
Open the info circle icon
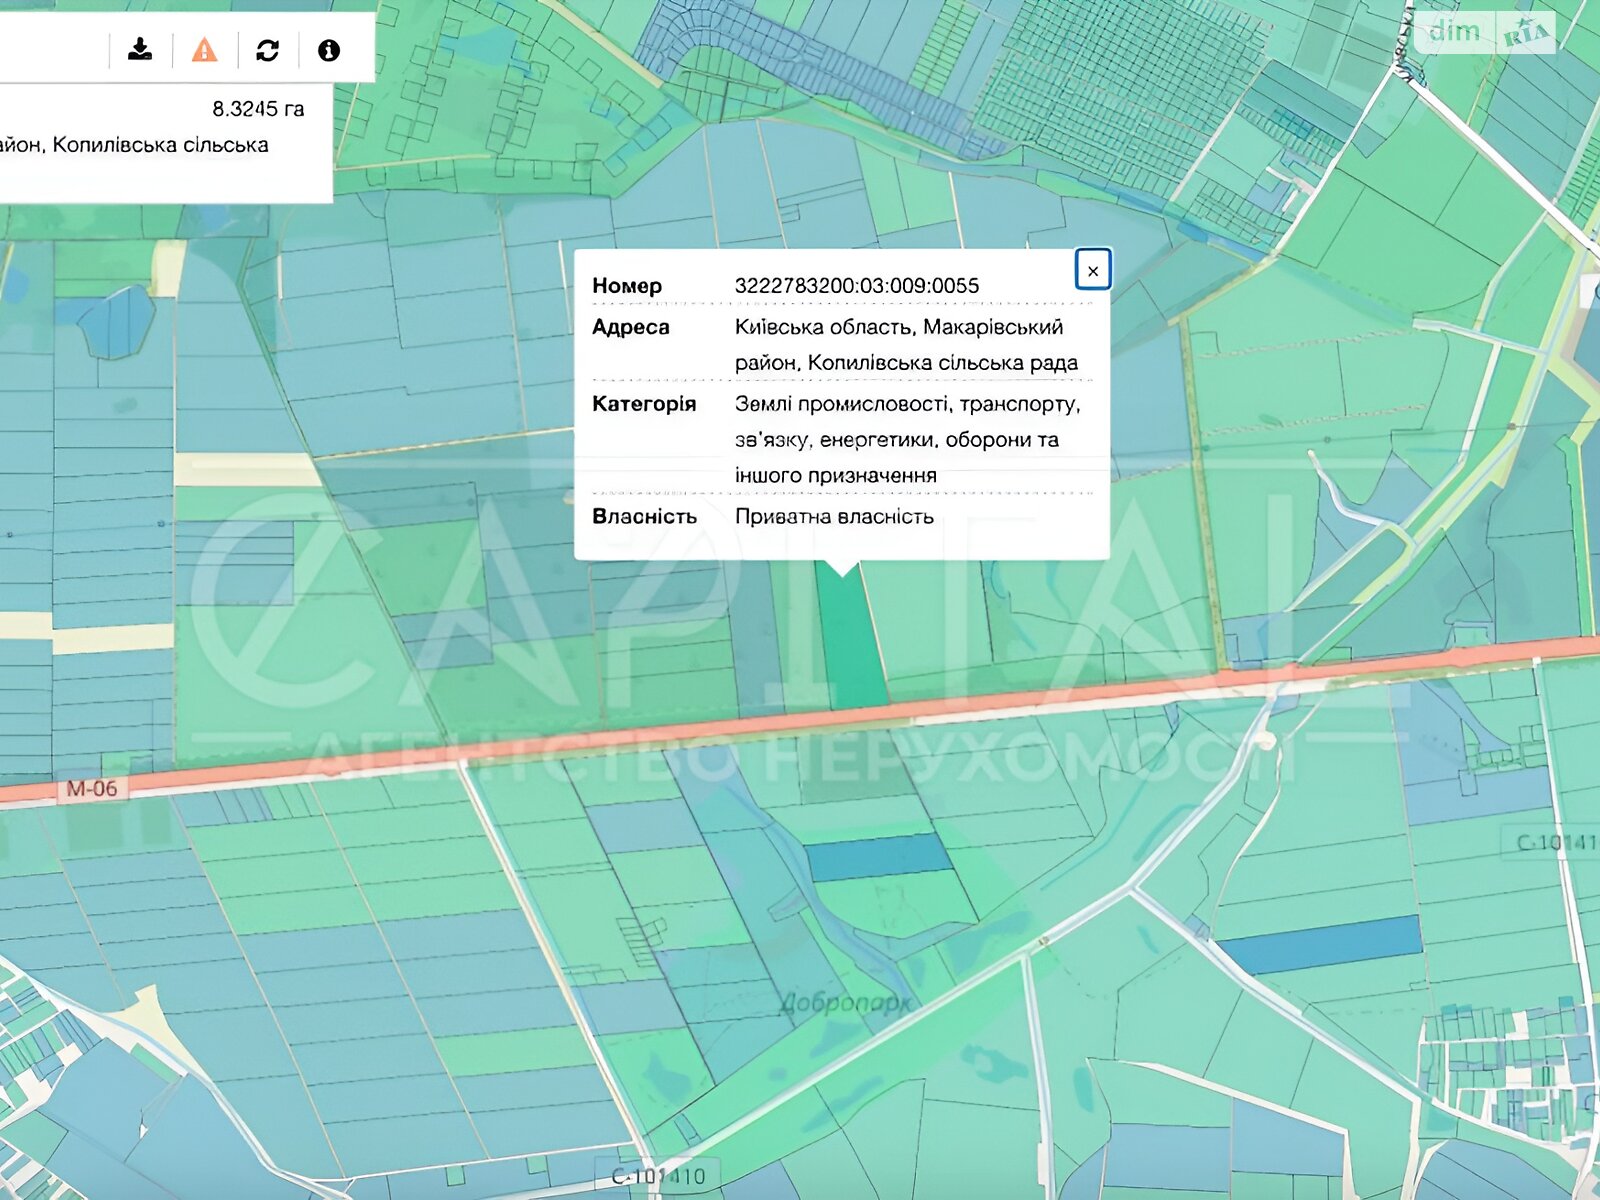tap(328, 50)
